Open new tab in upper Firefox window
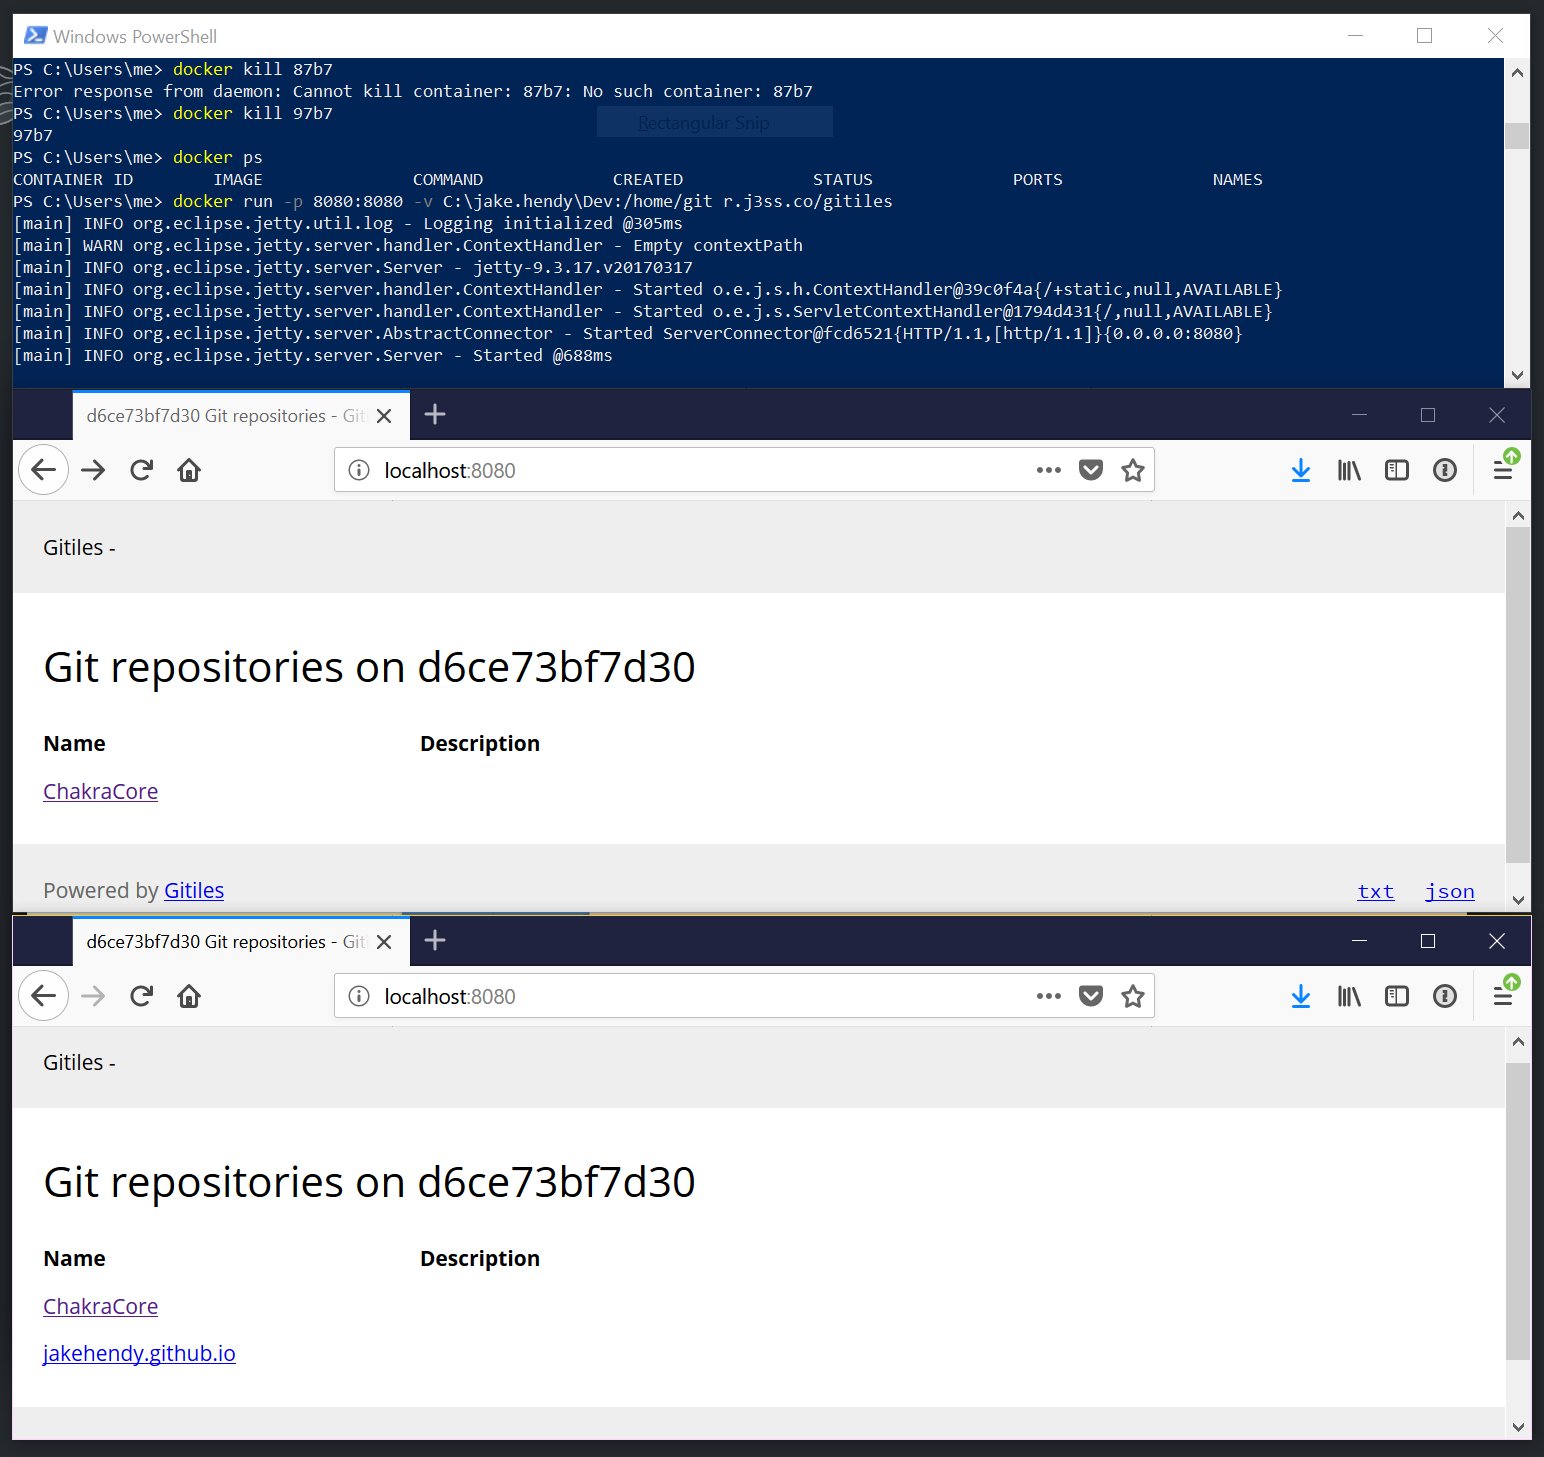The height and width of the screenshot is (1457, 1544). (435, 414)
